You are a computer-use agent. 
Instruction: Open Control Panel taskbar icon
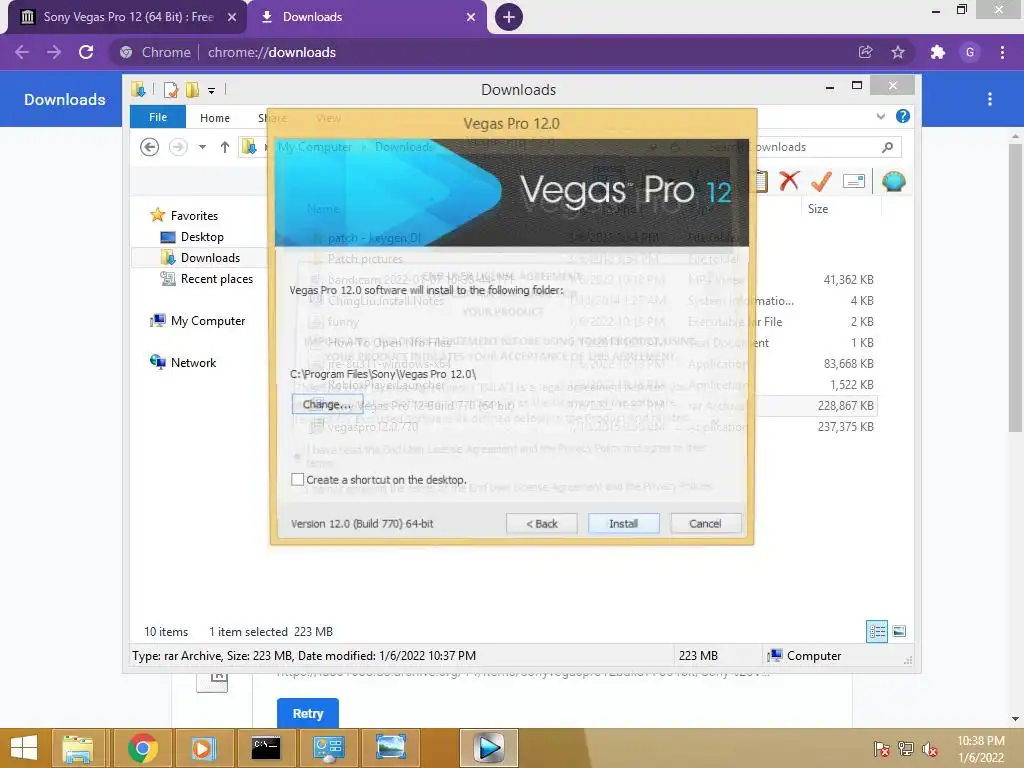(x=328, y=748)
